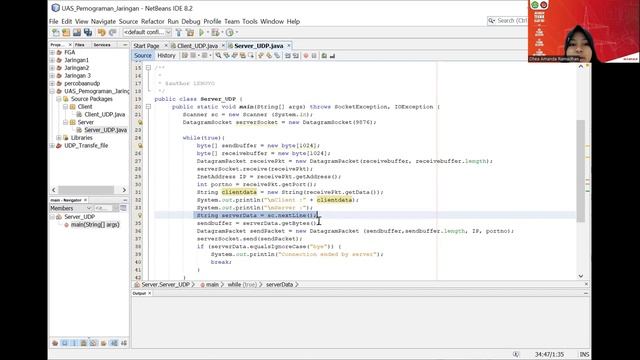The height and width of the screenshot is (360, 640).
Task: Click the editor scroll down arrow
Action: (581, 276)
